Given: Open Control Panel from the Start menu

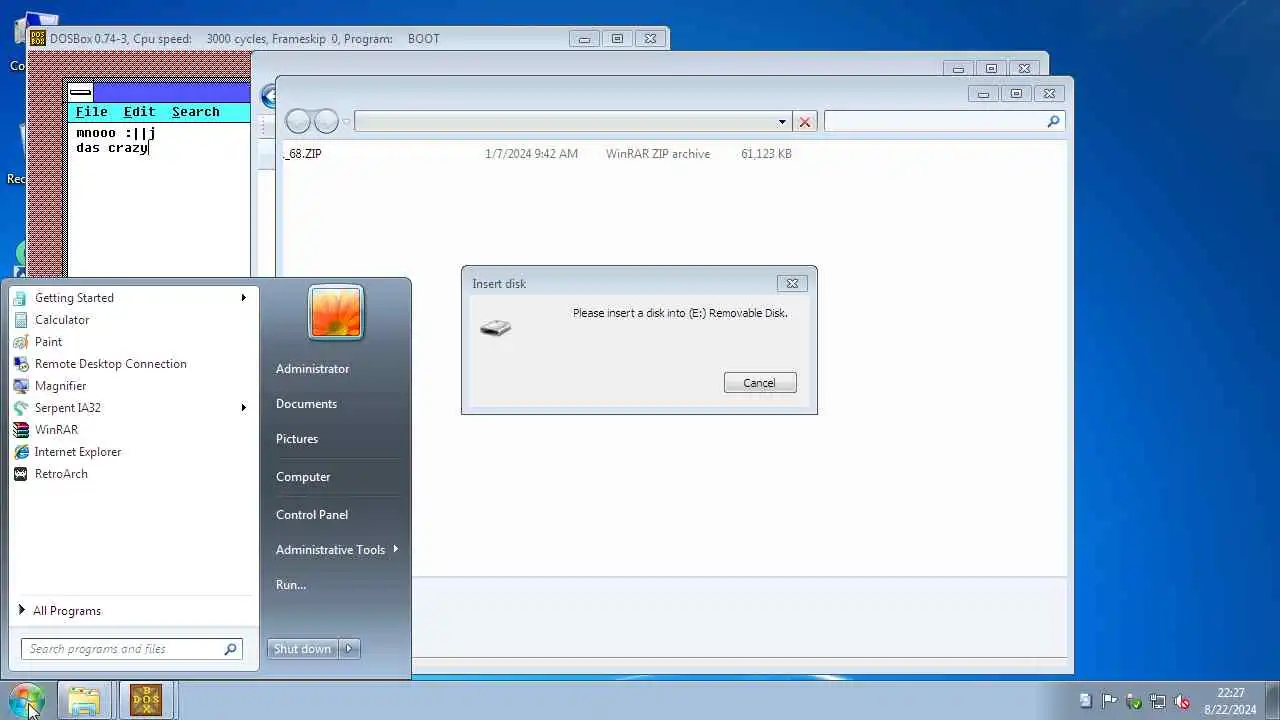Looking at the screenshot, I should [312, 514].
